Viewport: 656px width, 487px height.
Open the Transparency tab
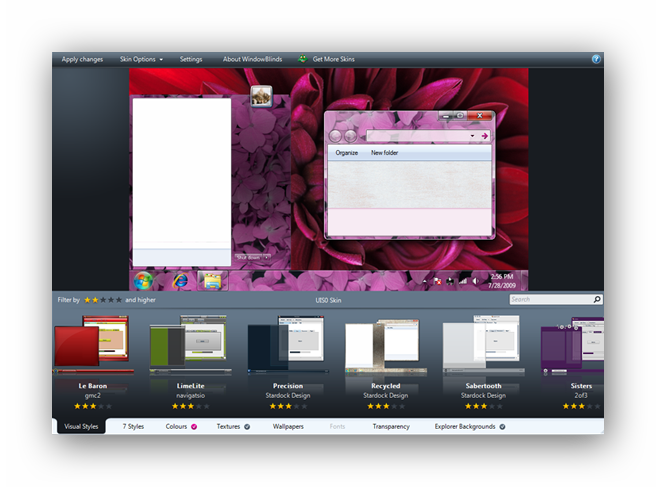(391, 426)
